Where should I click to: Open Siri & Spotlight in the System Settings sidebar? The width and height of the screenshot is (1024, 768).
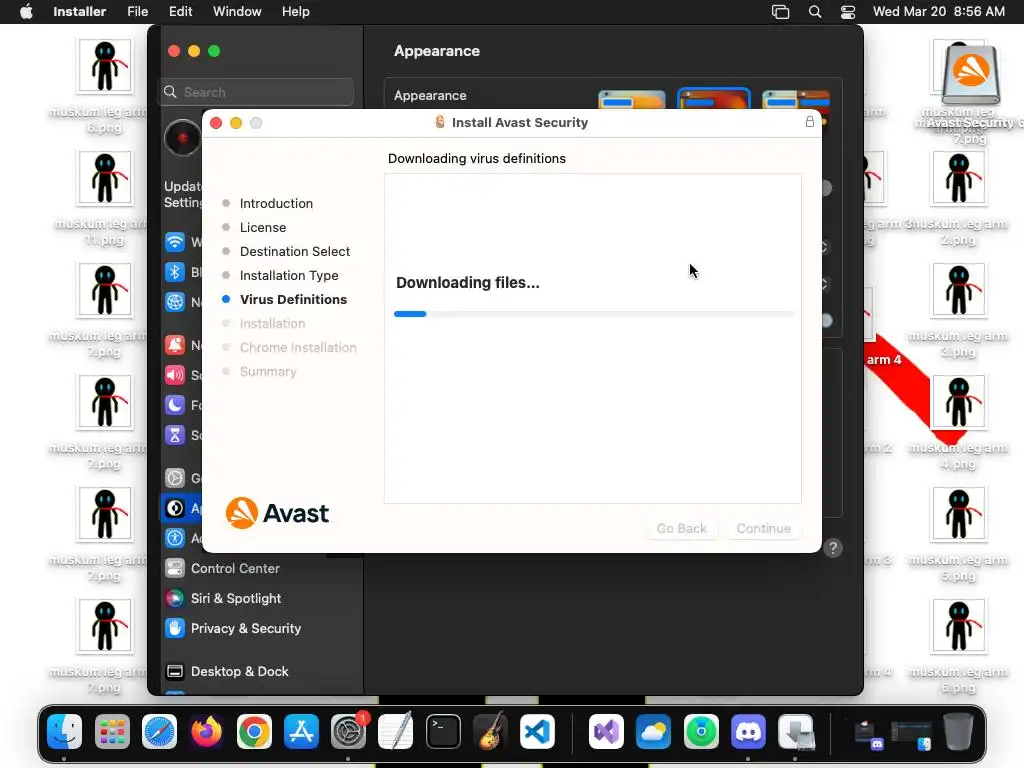pyautogui.click(x=259, y=598)
